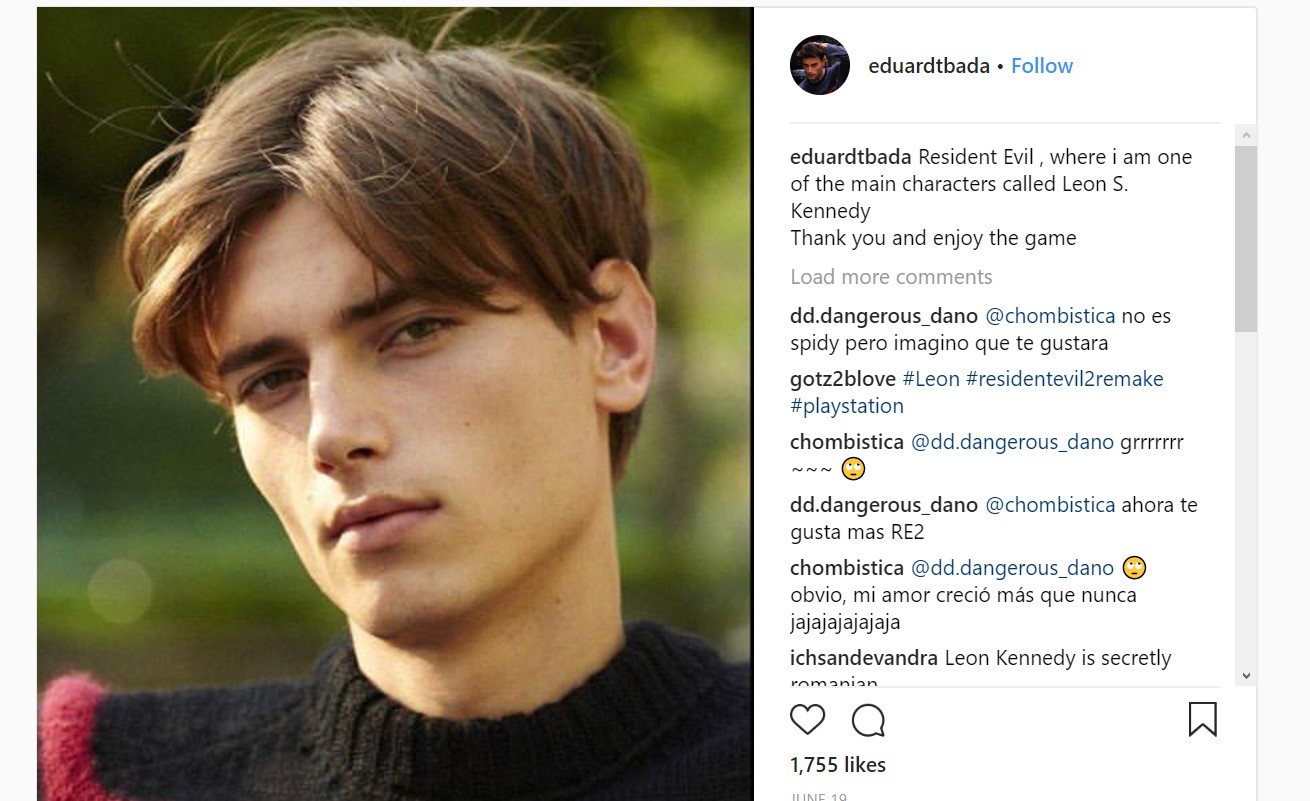The height and width of the screenshot is (801, 1310).
Task: Expand hidden comments via Load more comments
Action: click(x=891, y=277)
